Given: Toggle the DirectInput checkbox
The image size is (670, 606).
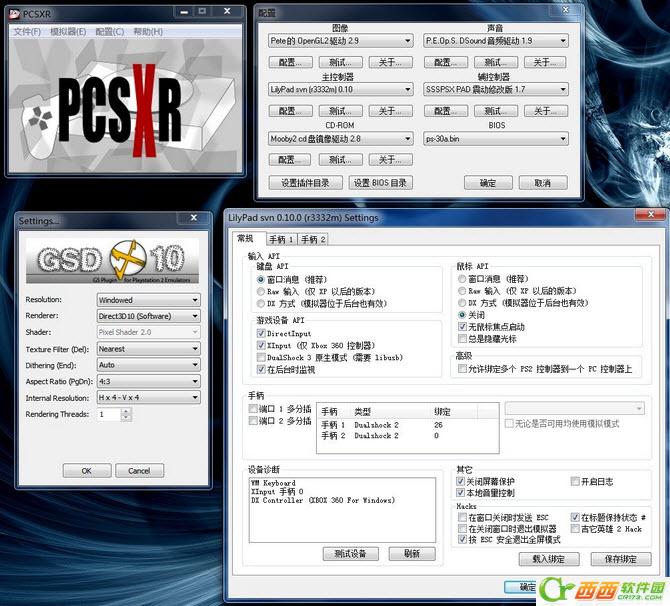Looking at the screenshot, I should 261,333.
